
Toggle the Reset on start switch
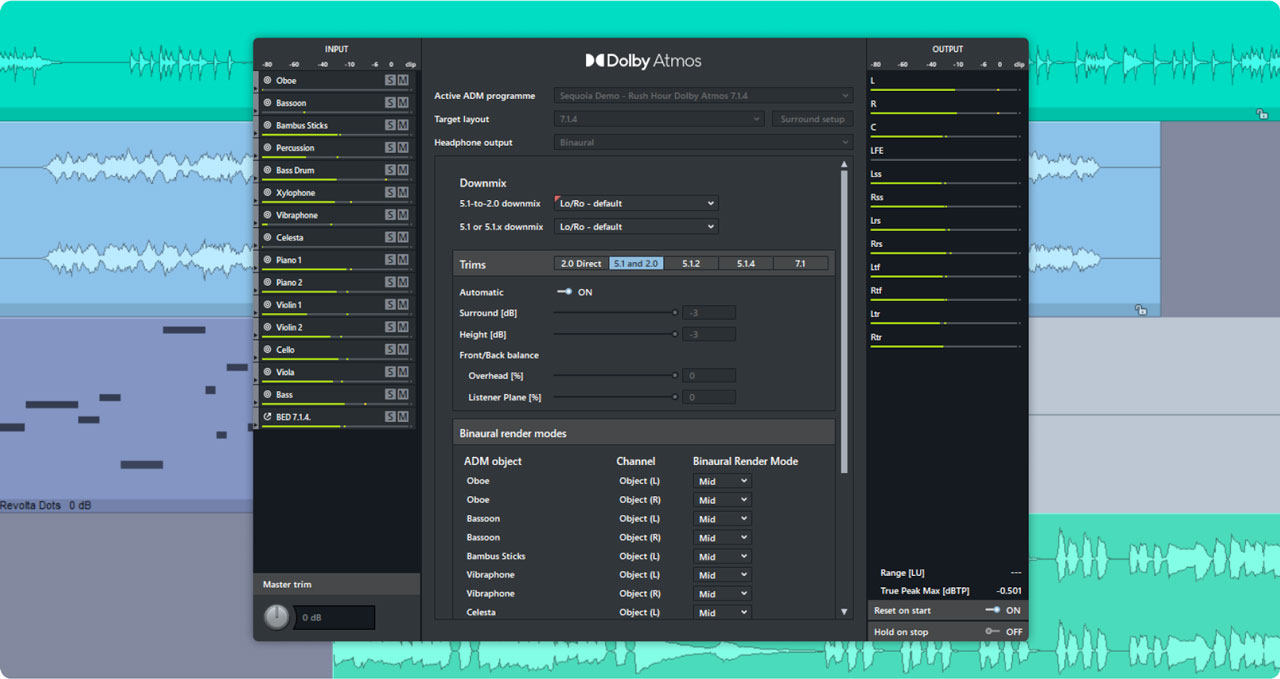(992, 610)
